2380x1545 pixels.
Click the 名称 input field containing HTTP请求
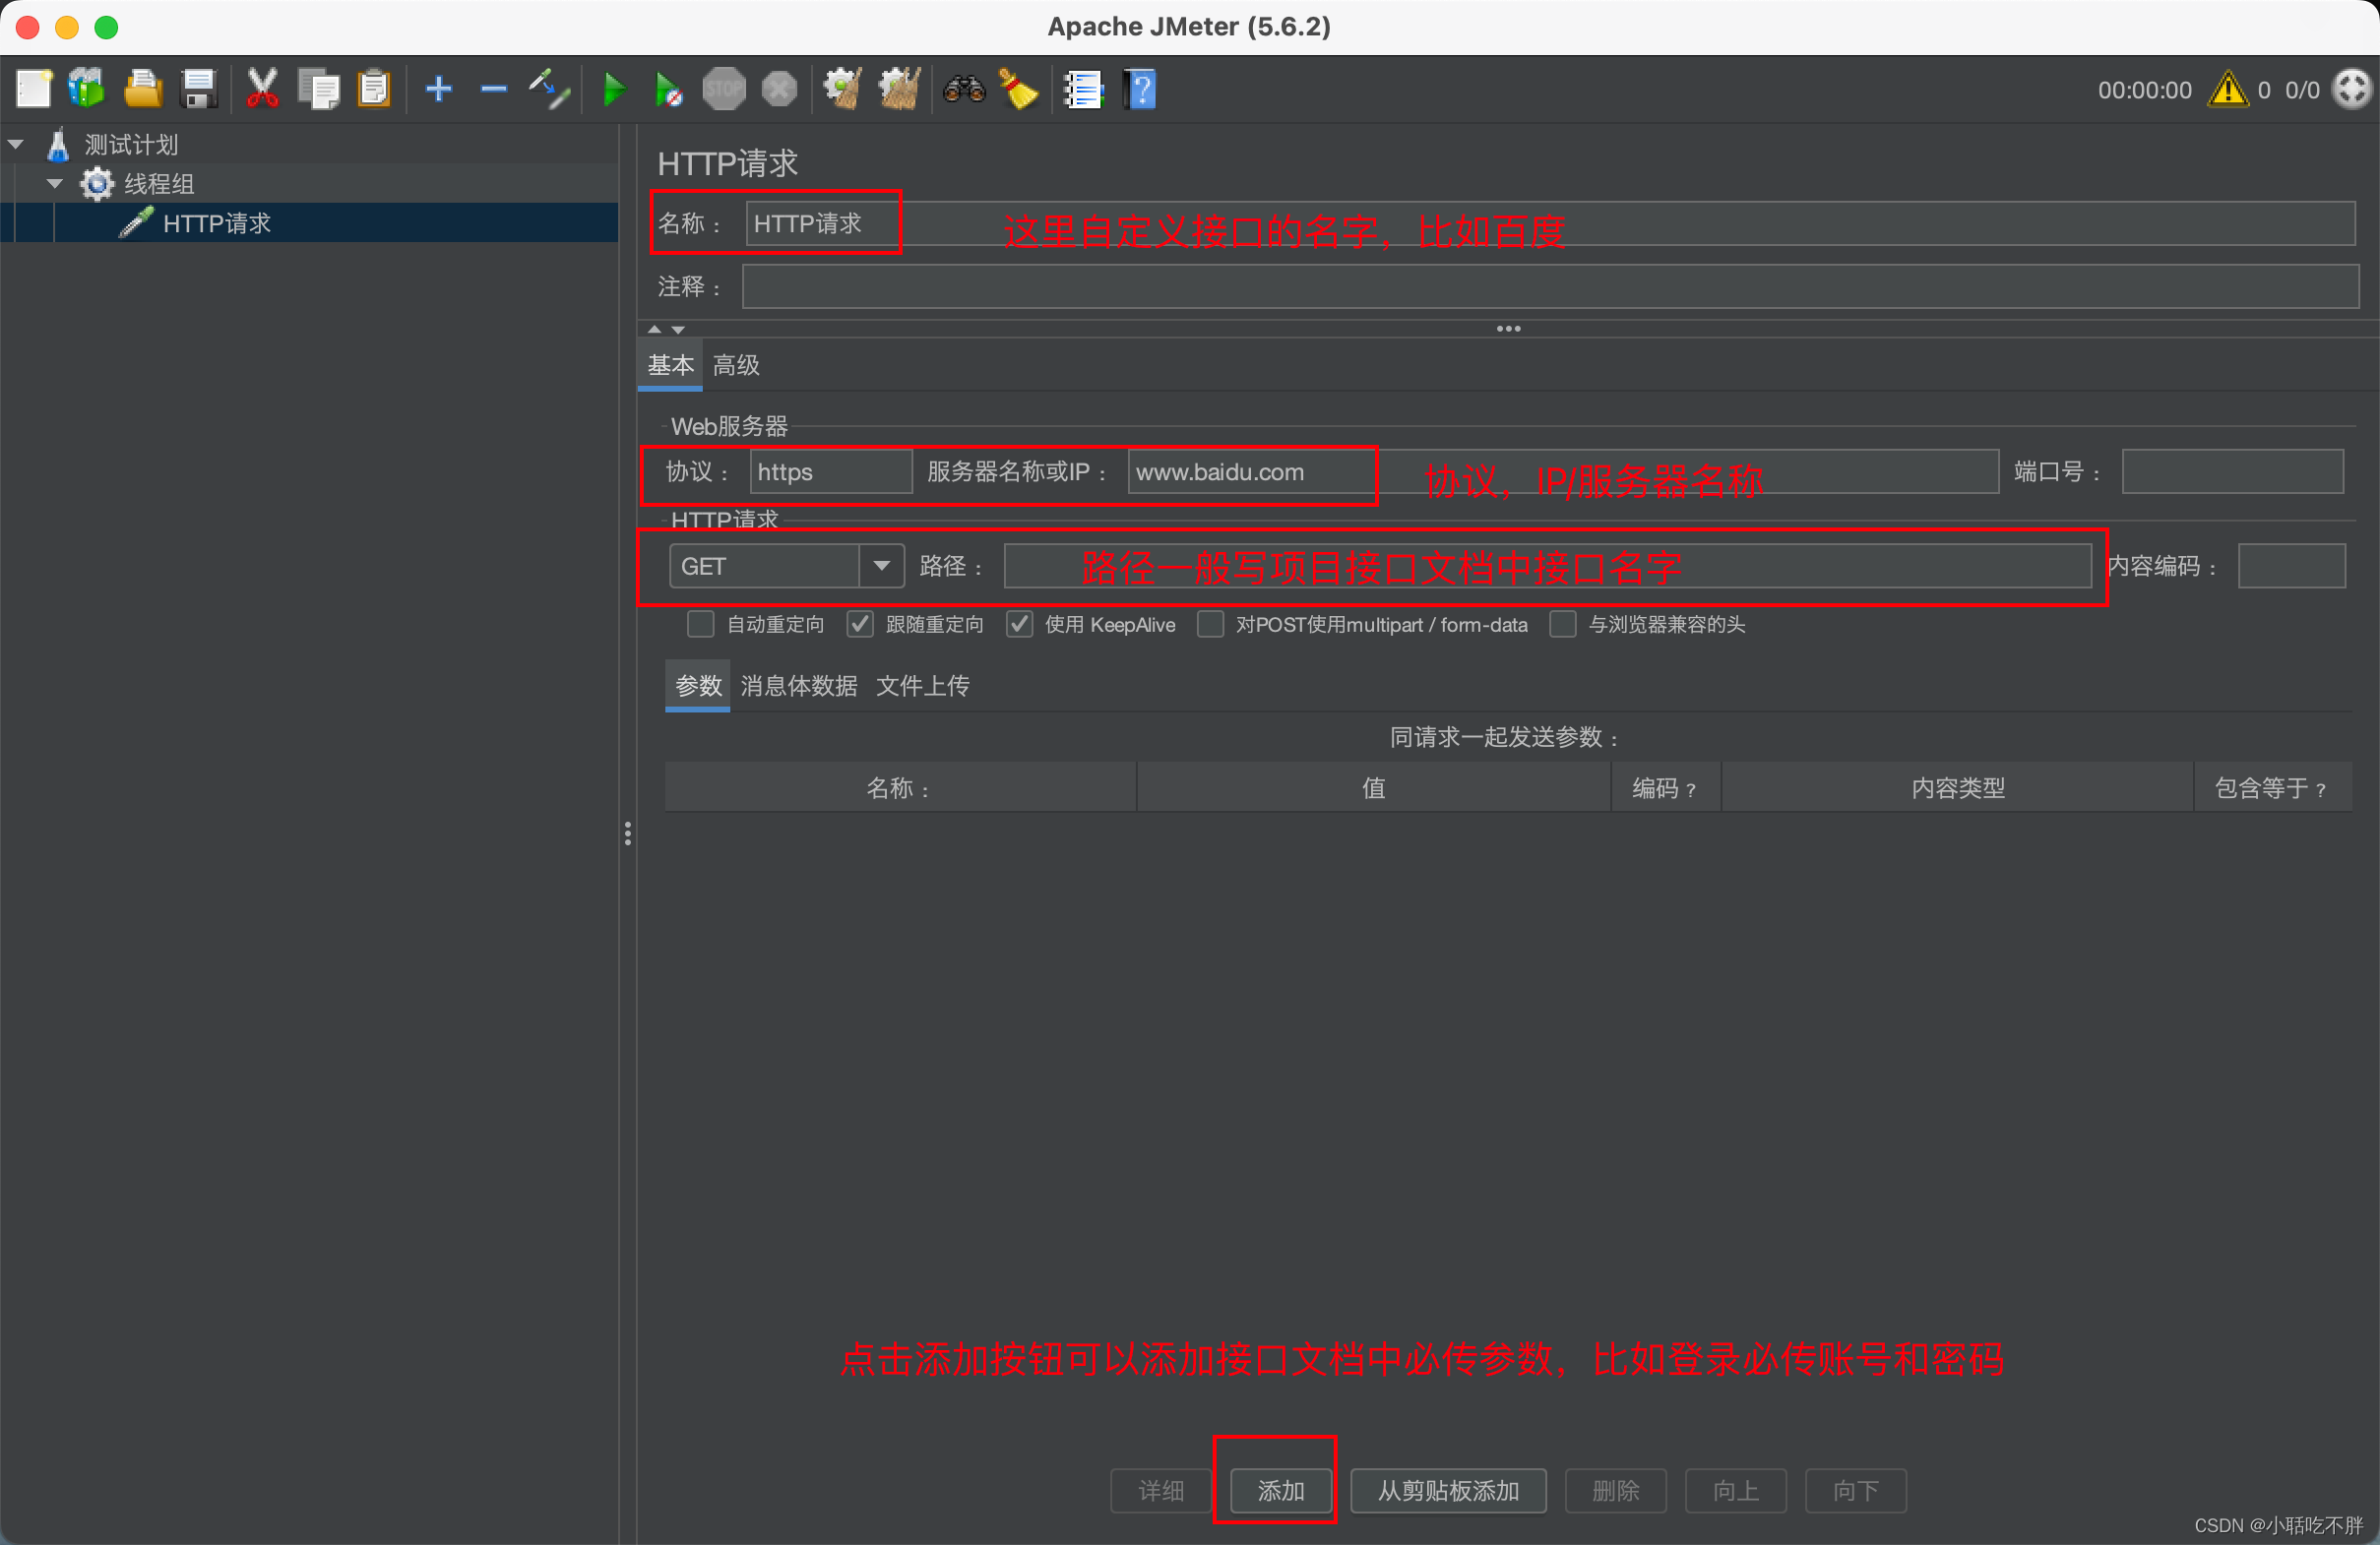coord(1549,223)
